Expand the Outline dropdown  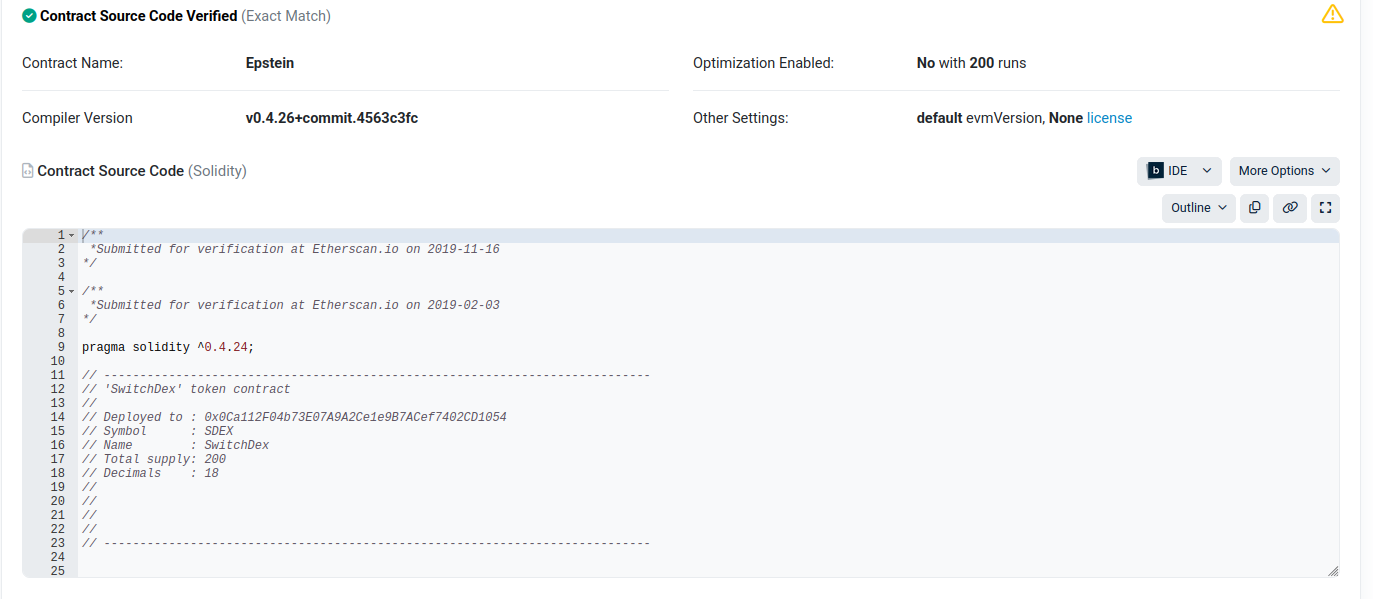tap(1199, 208)
